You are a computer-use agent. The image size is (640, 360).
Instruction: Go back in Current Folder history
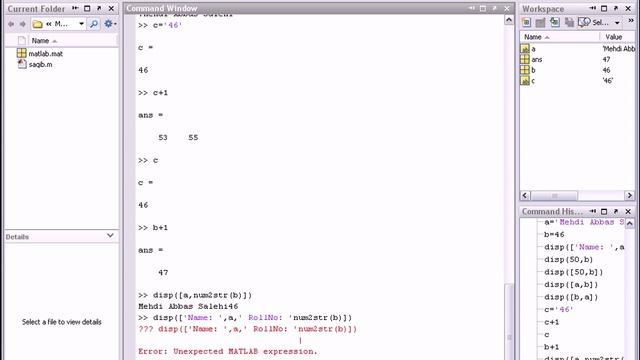point(11,24)
